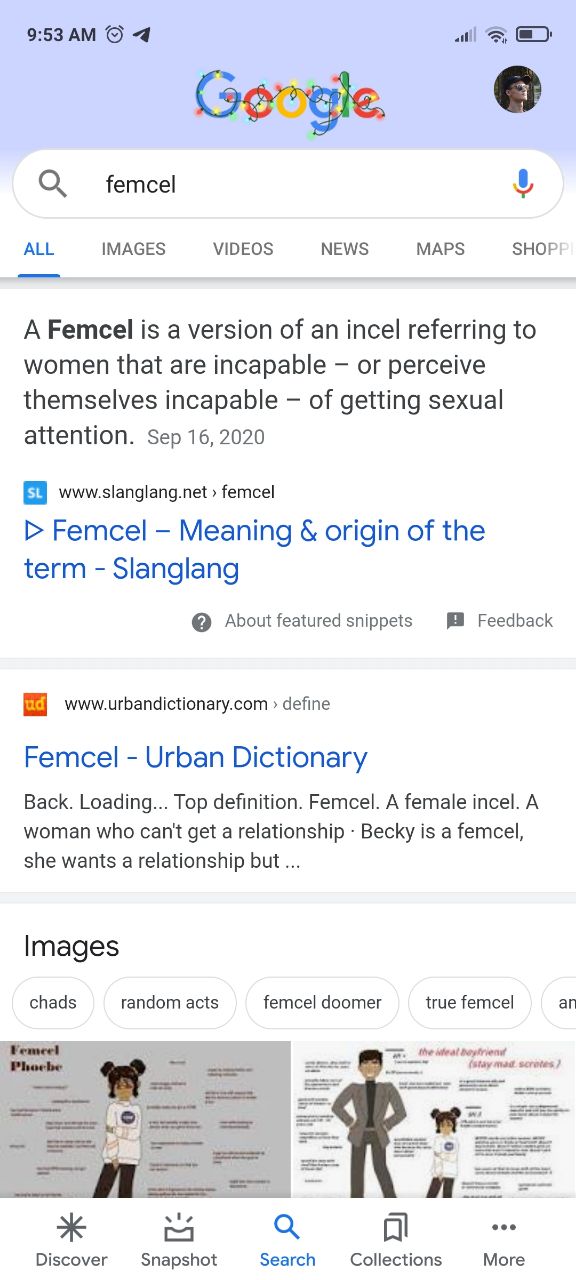Open Snapshot in bottom navigation

179,1227
